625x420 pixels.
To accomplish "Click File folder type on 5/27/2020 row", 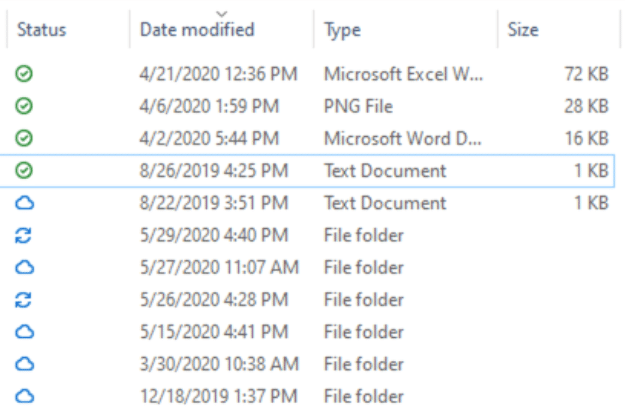I will [x=364, y=268].
